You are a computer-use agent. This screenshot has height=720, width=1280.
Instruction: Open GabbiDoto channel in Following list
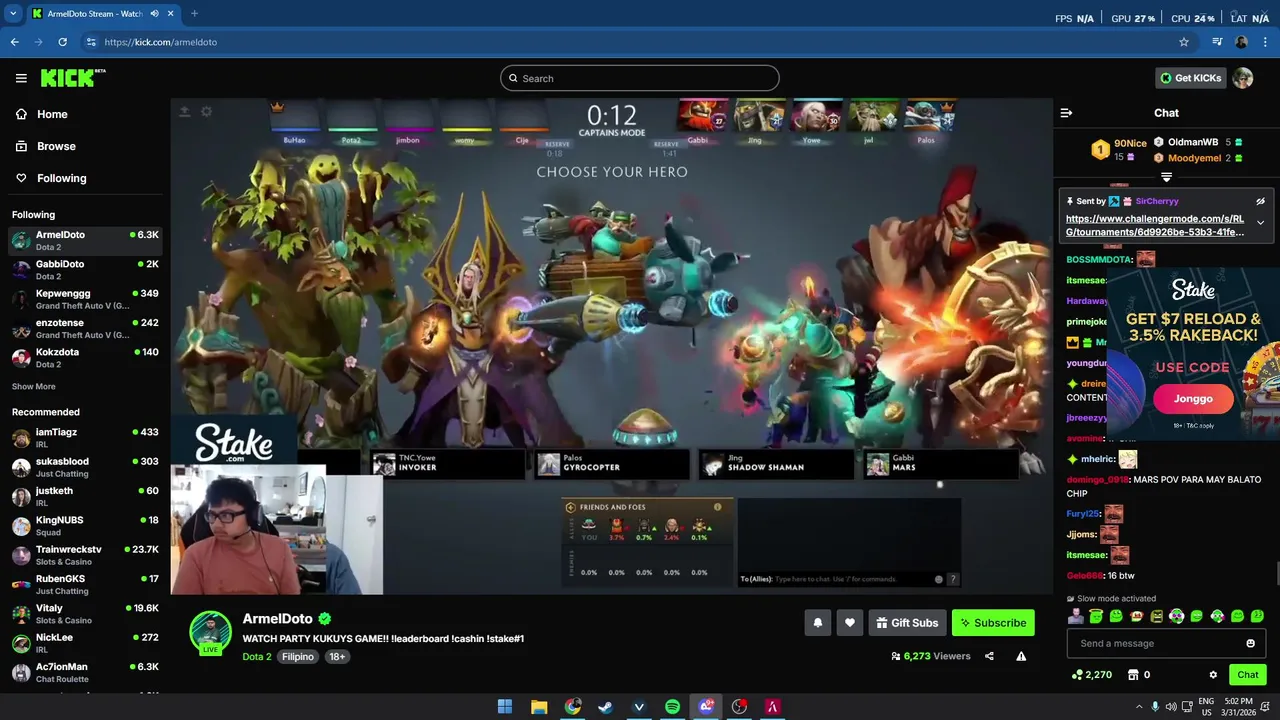(x=85, y=270)
